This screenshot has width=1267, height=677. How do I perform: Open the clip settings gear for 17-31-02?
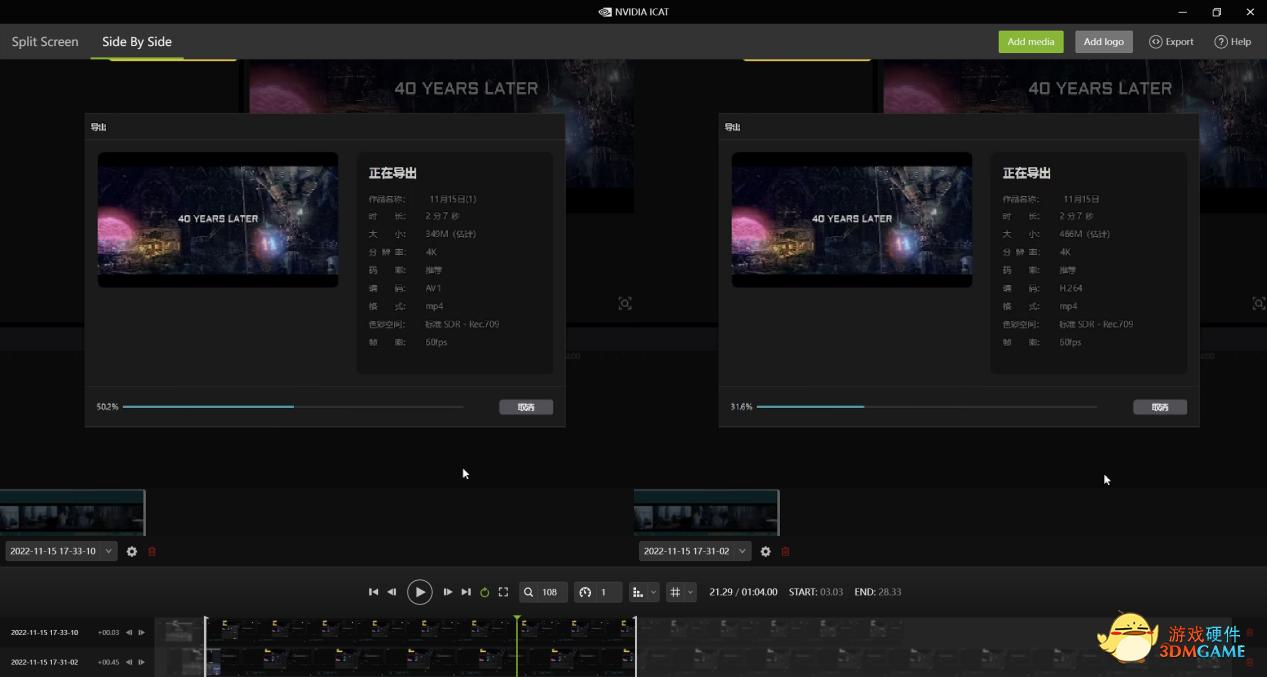(765, 551)
